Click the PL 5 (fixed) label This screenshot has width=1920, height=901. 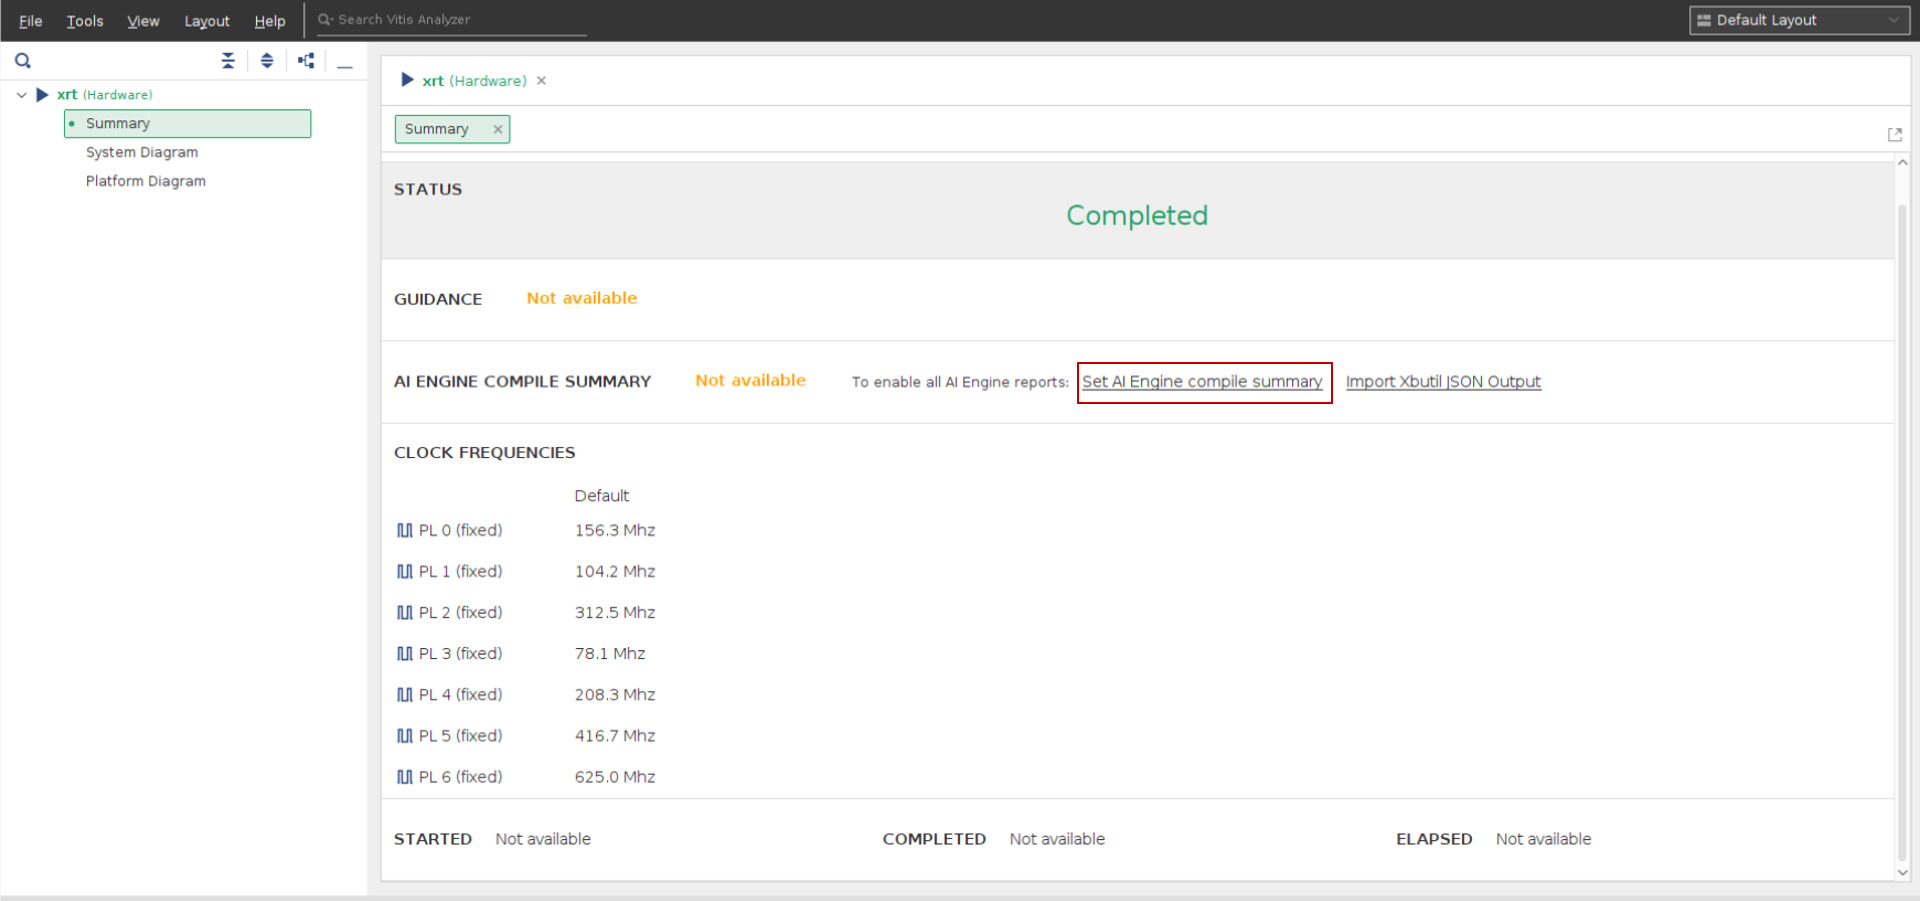[460, 735]
